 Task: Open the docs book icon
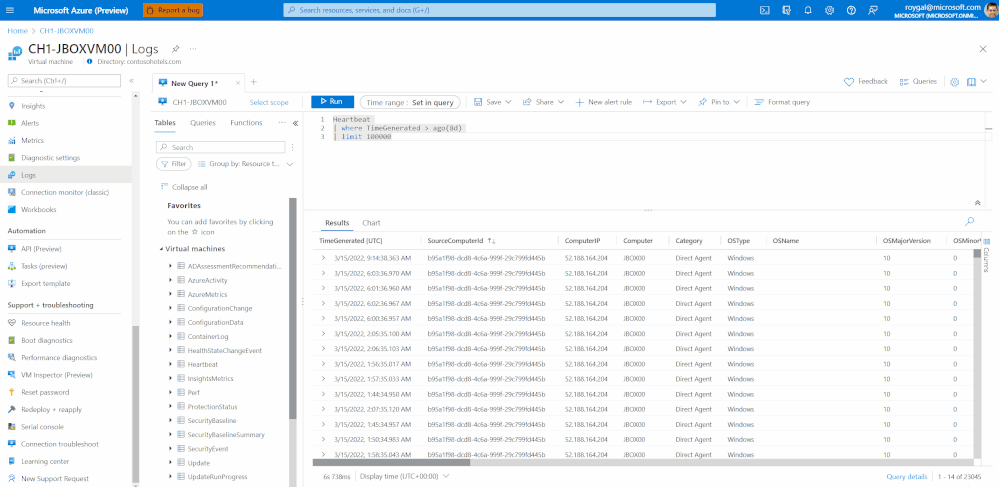click(x=972, y=82)
